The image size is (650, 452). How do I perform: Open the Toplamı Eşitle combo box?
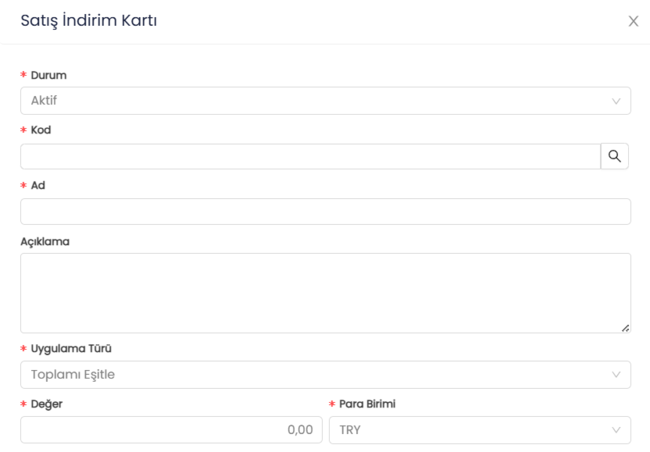(325, 374)
